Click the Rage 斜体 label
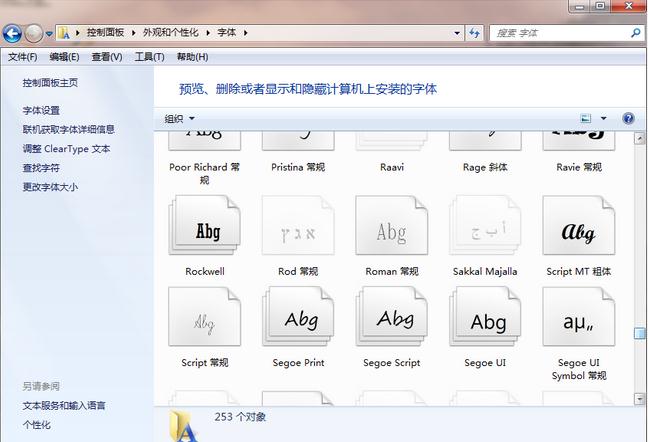The height and width of the screenshot is (442, 648). click(485, 167)
